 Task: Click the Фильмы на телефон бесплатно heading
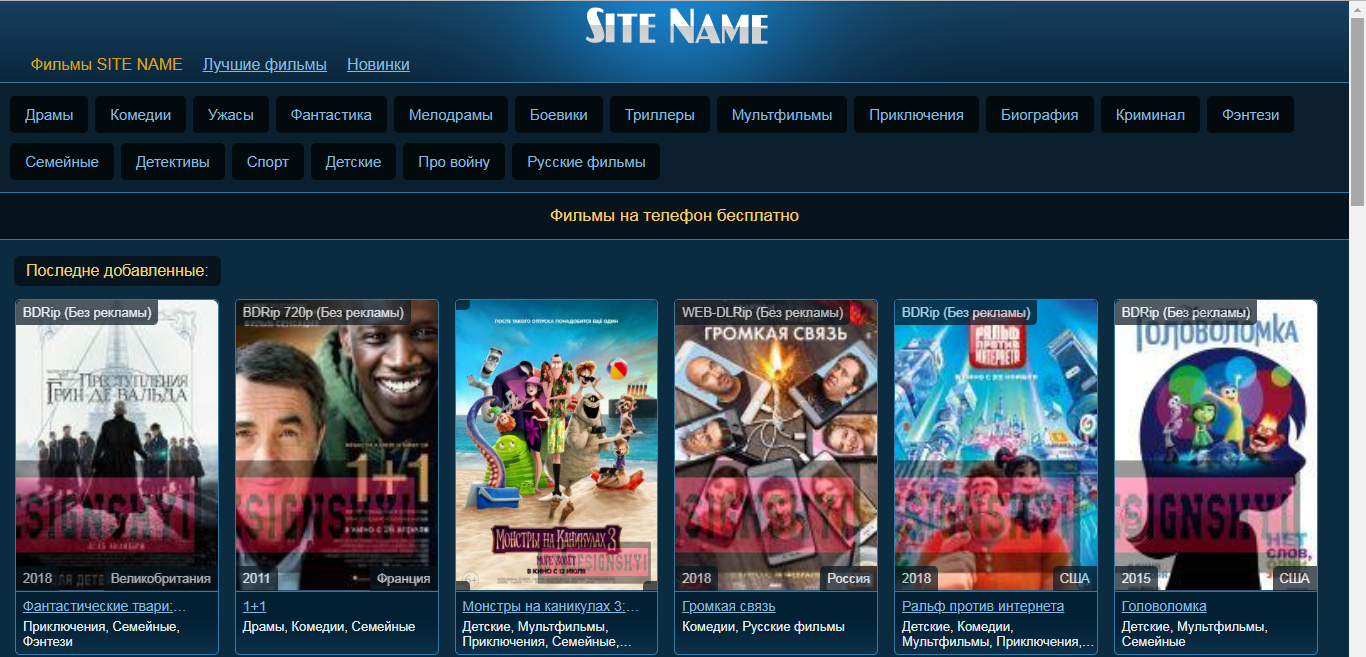pos(675,215)
